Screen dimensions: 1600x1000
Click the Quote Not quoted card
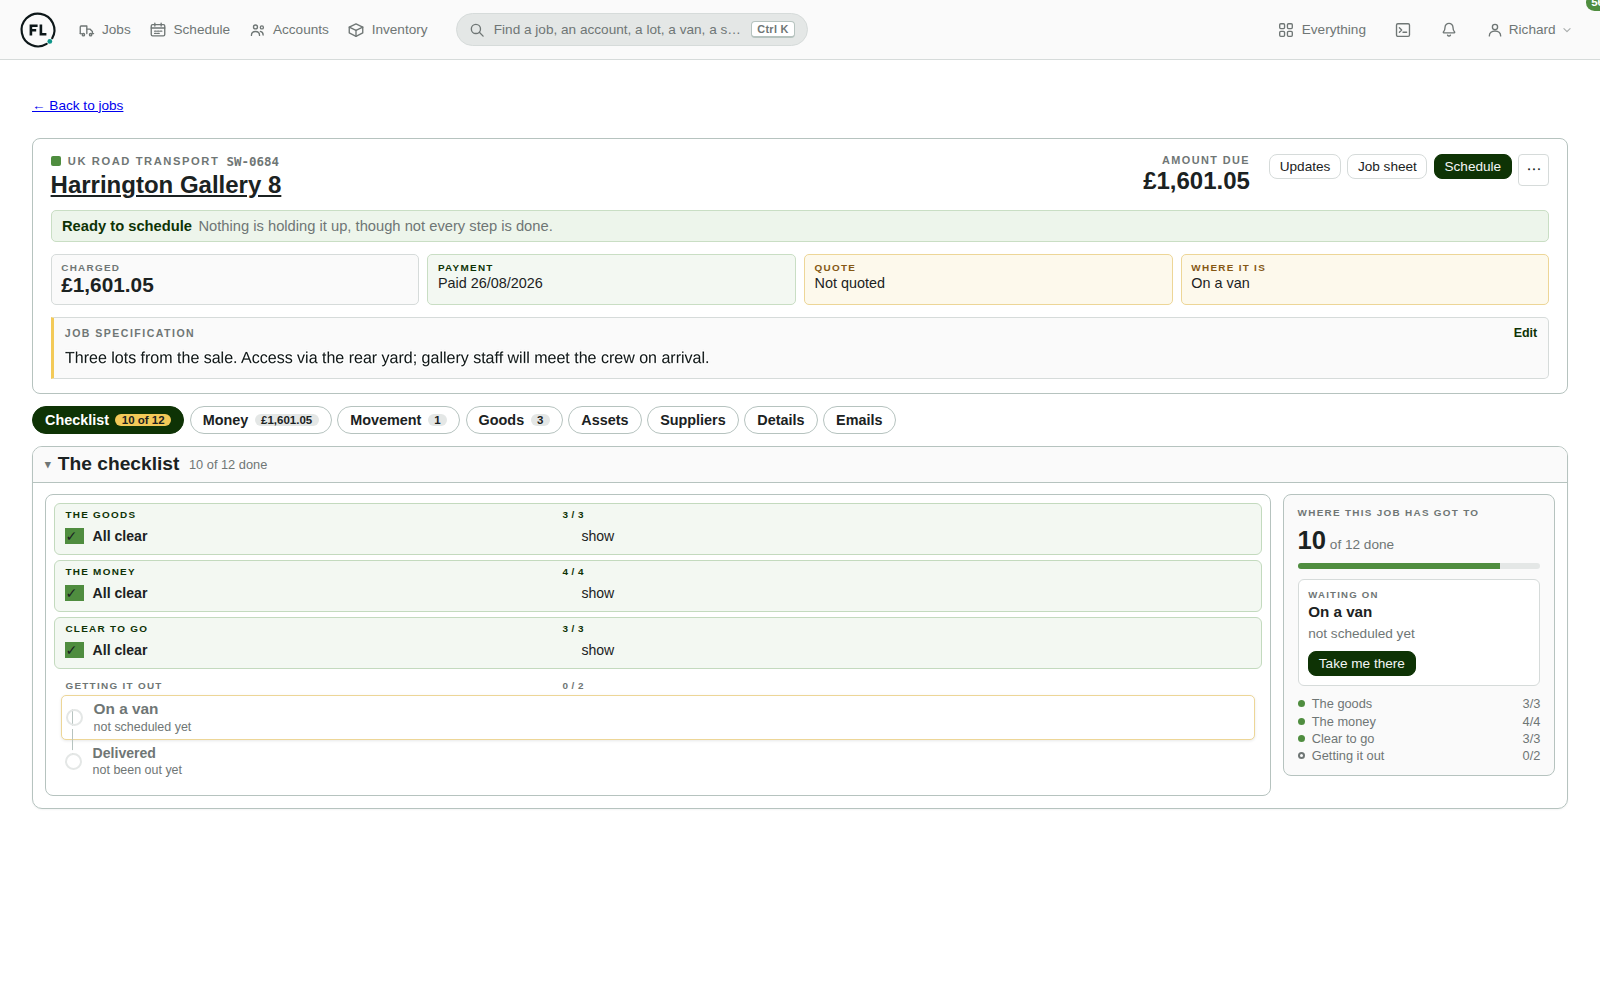[x=988, y=279]
